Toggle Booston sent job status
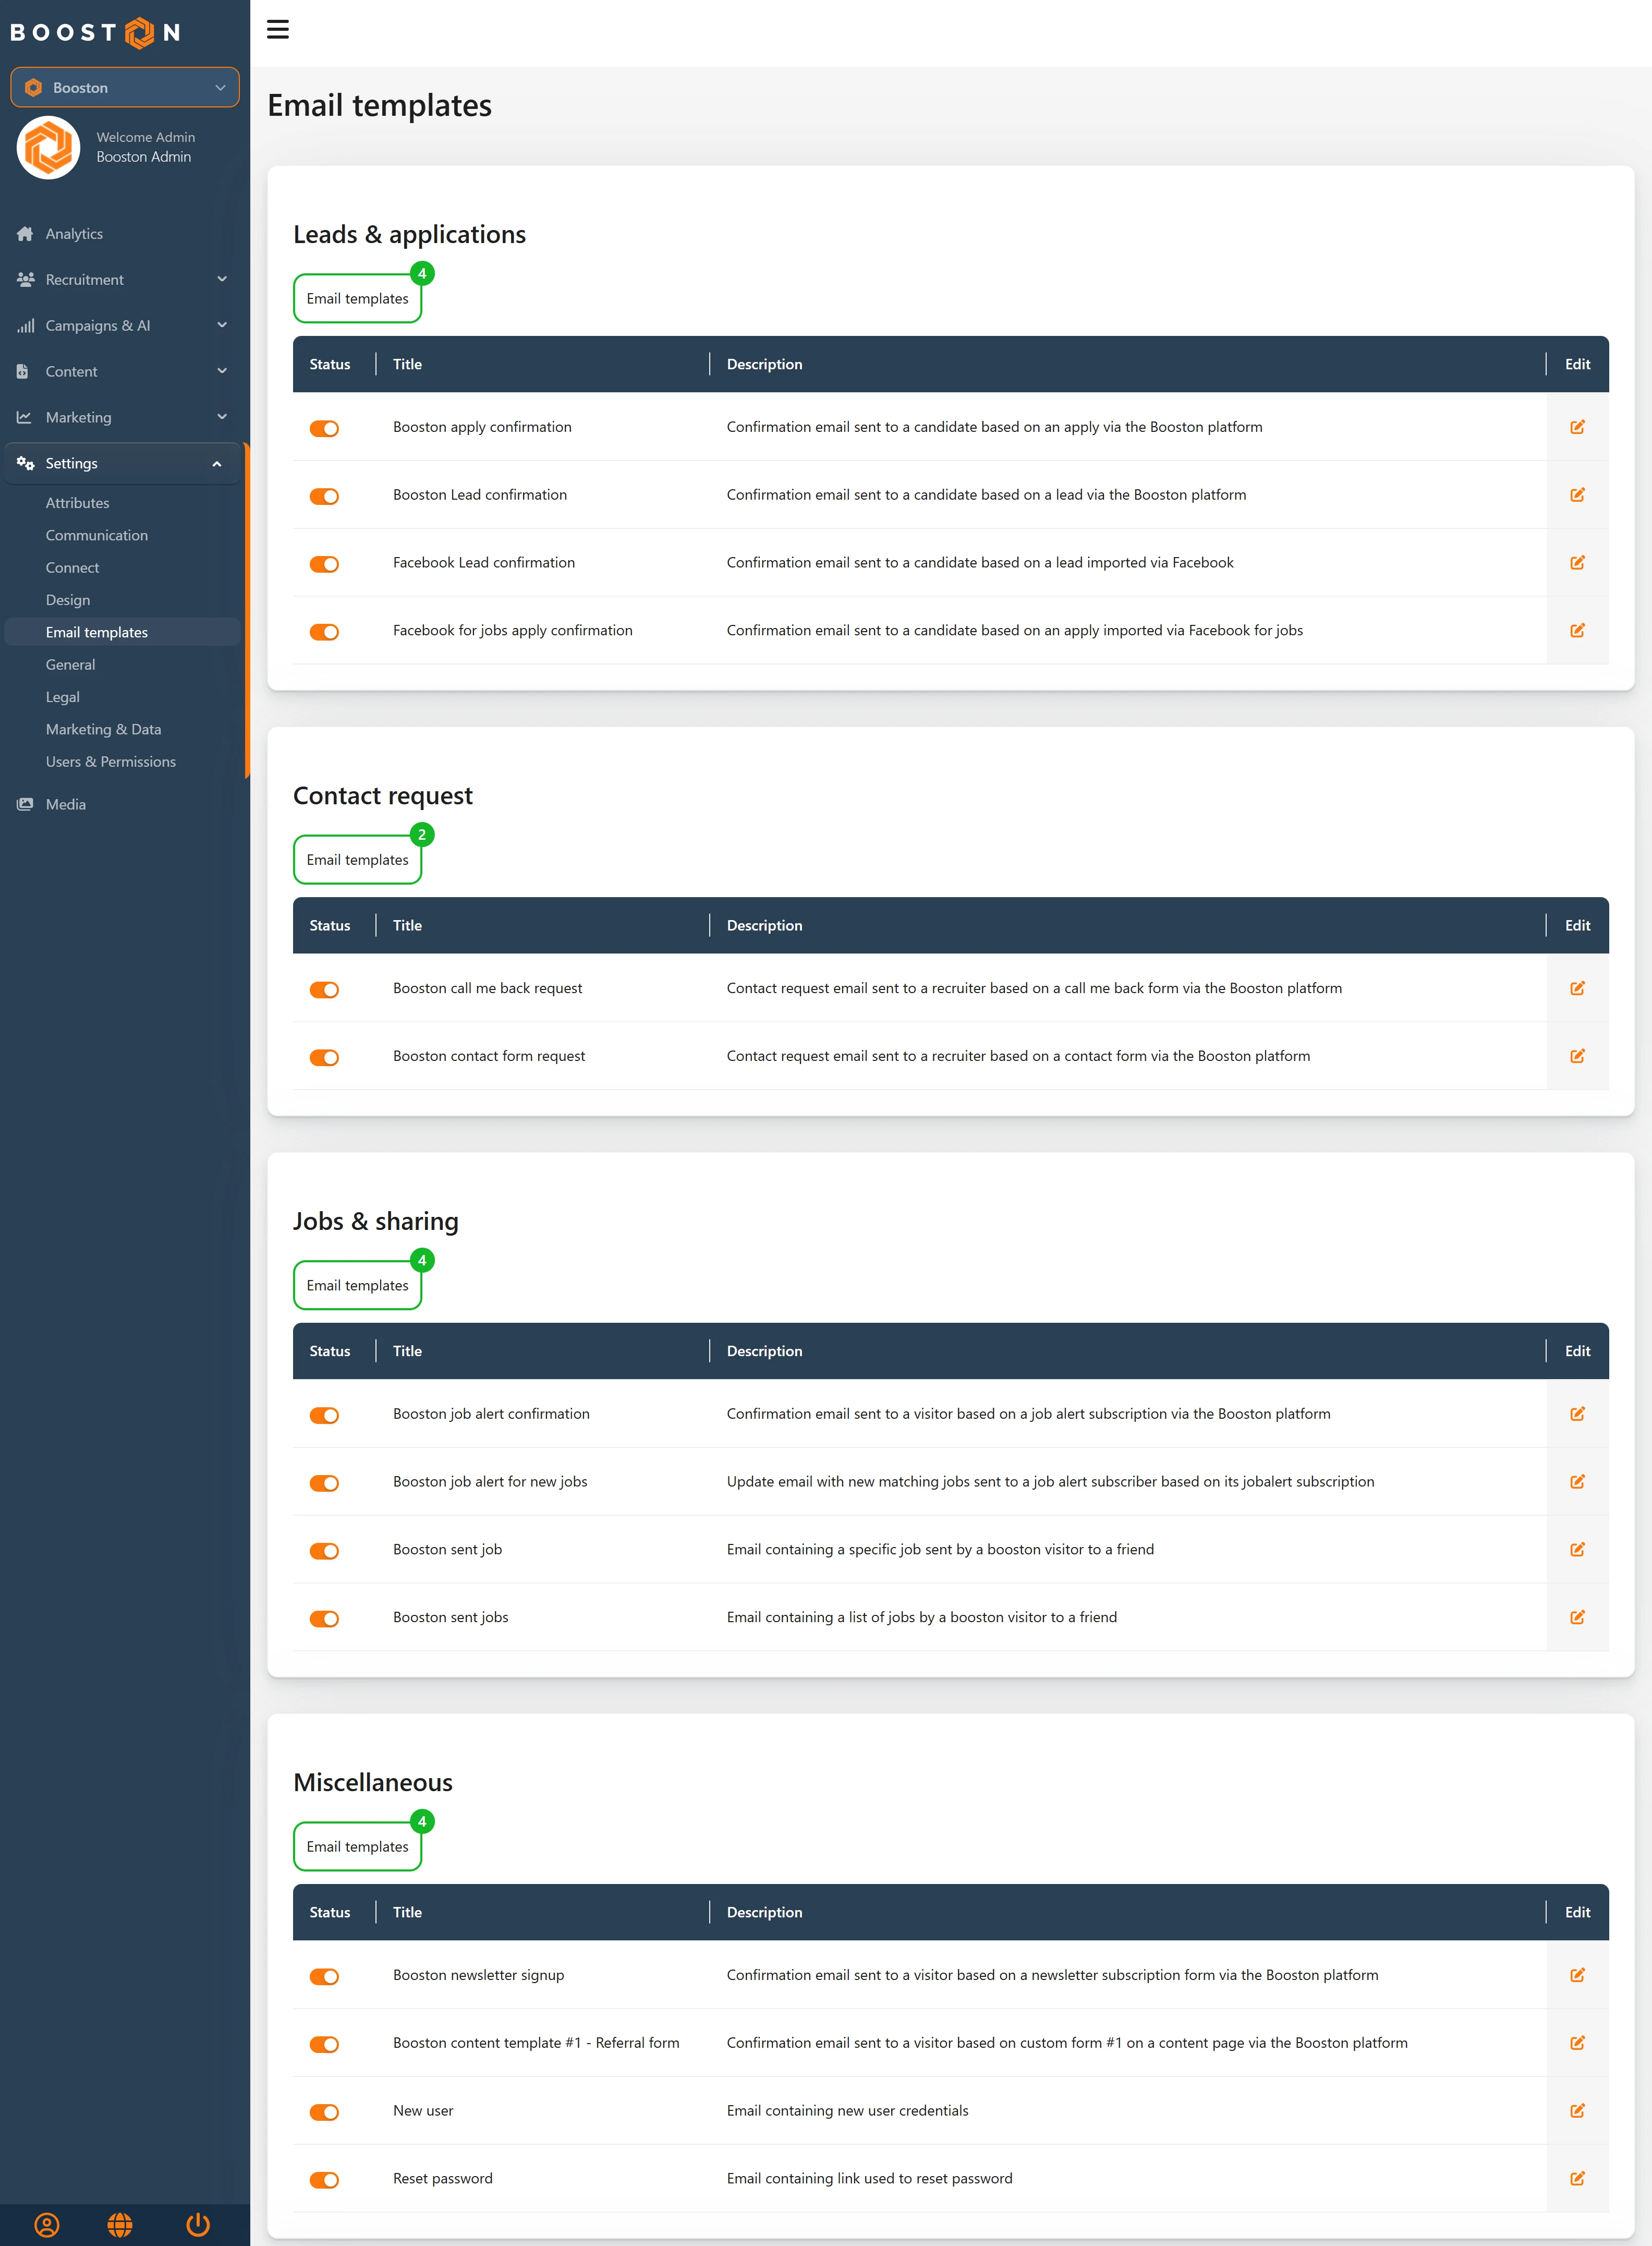Screen dimensions: 1652x2246 tap(324, 1552)
